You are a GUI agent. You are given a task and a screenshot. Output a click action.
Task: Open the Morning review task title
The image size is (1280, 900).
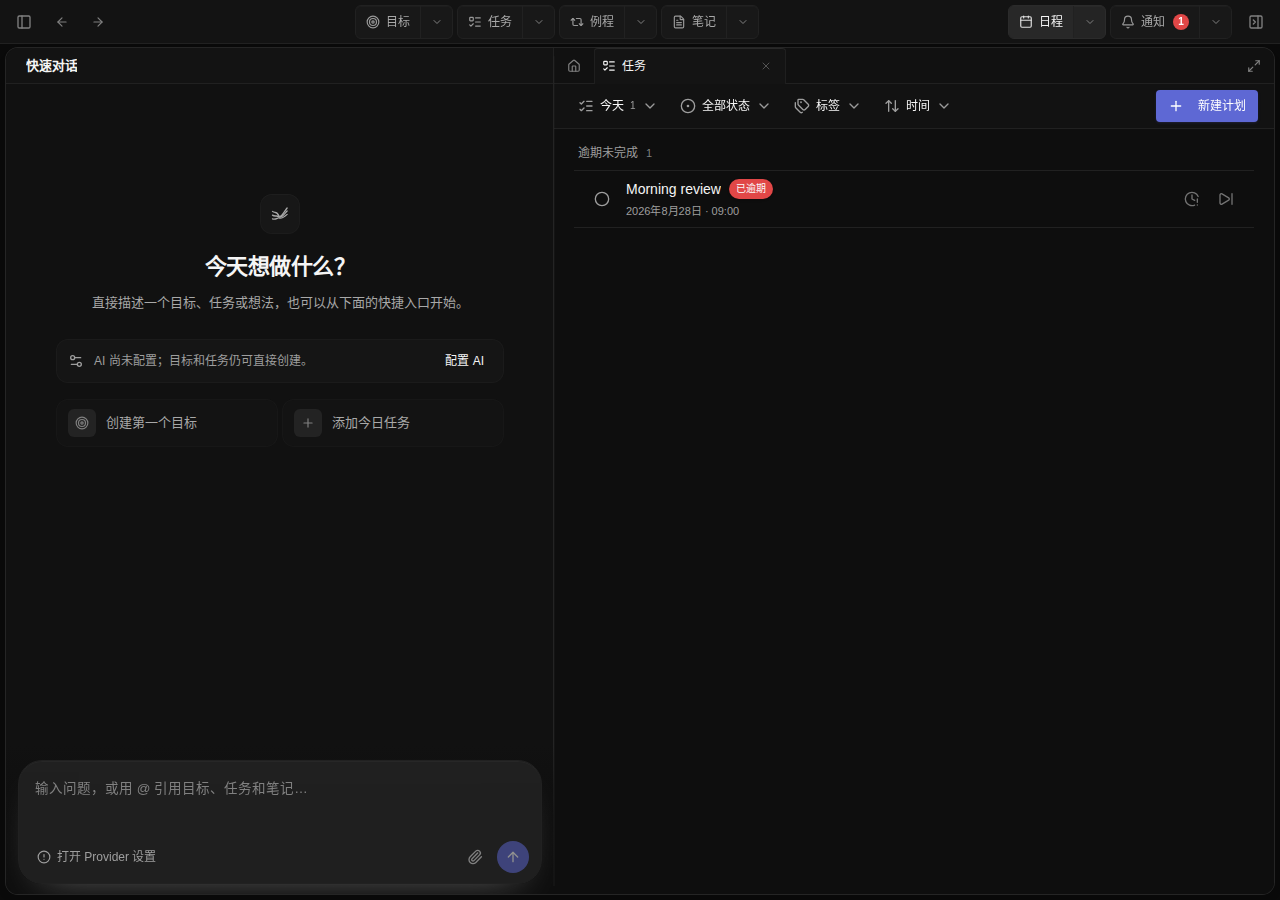[673, 189]
